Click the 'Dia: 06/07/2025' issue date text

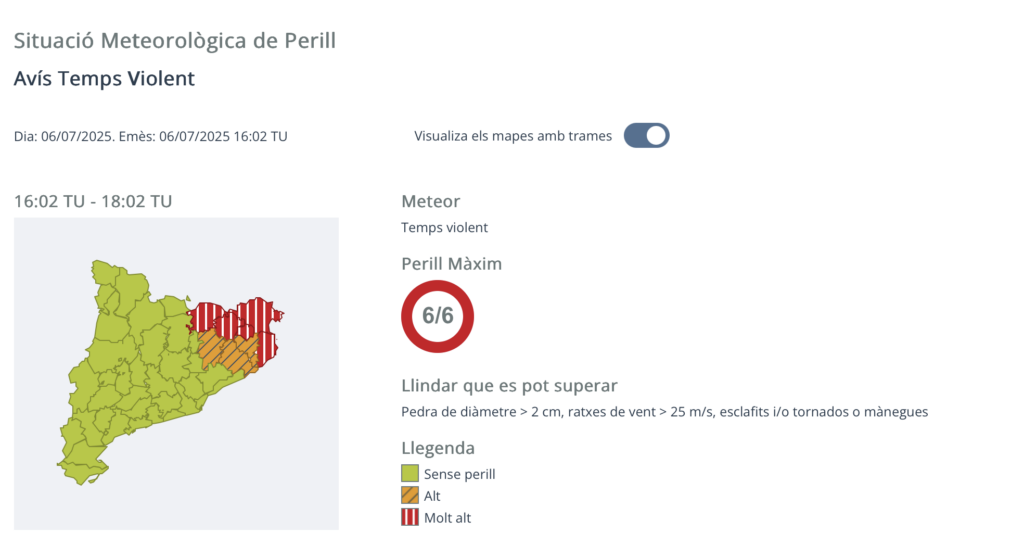click(x=64, y=137)
